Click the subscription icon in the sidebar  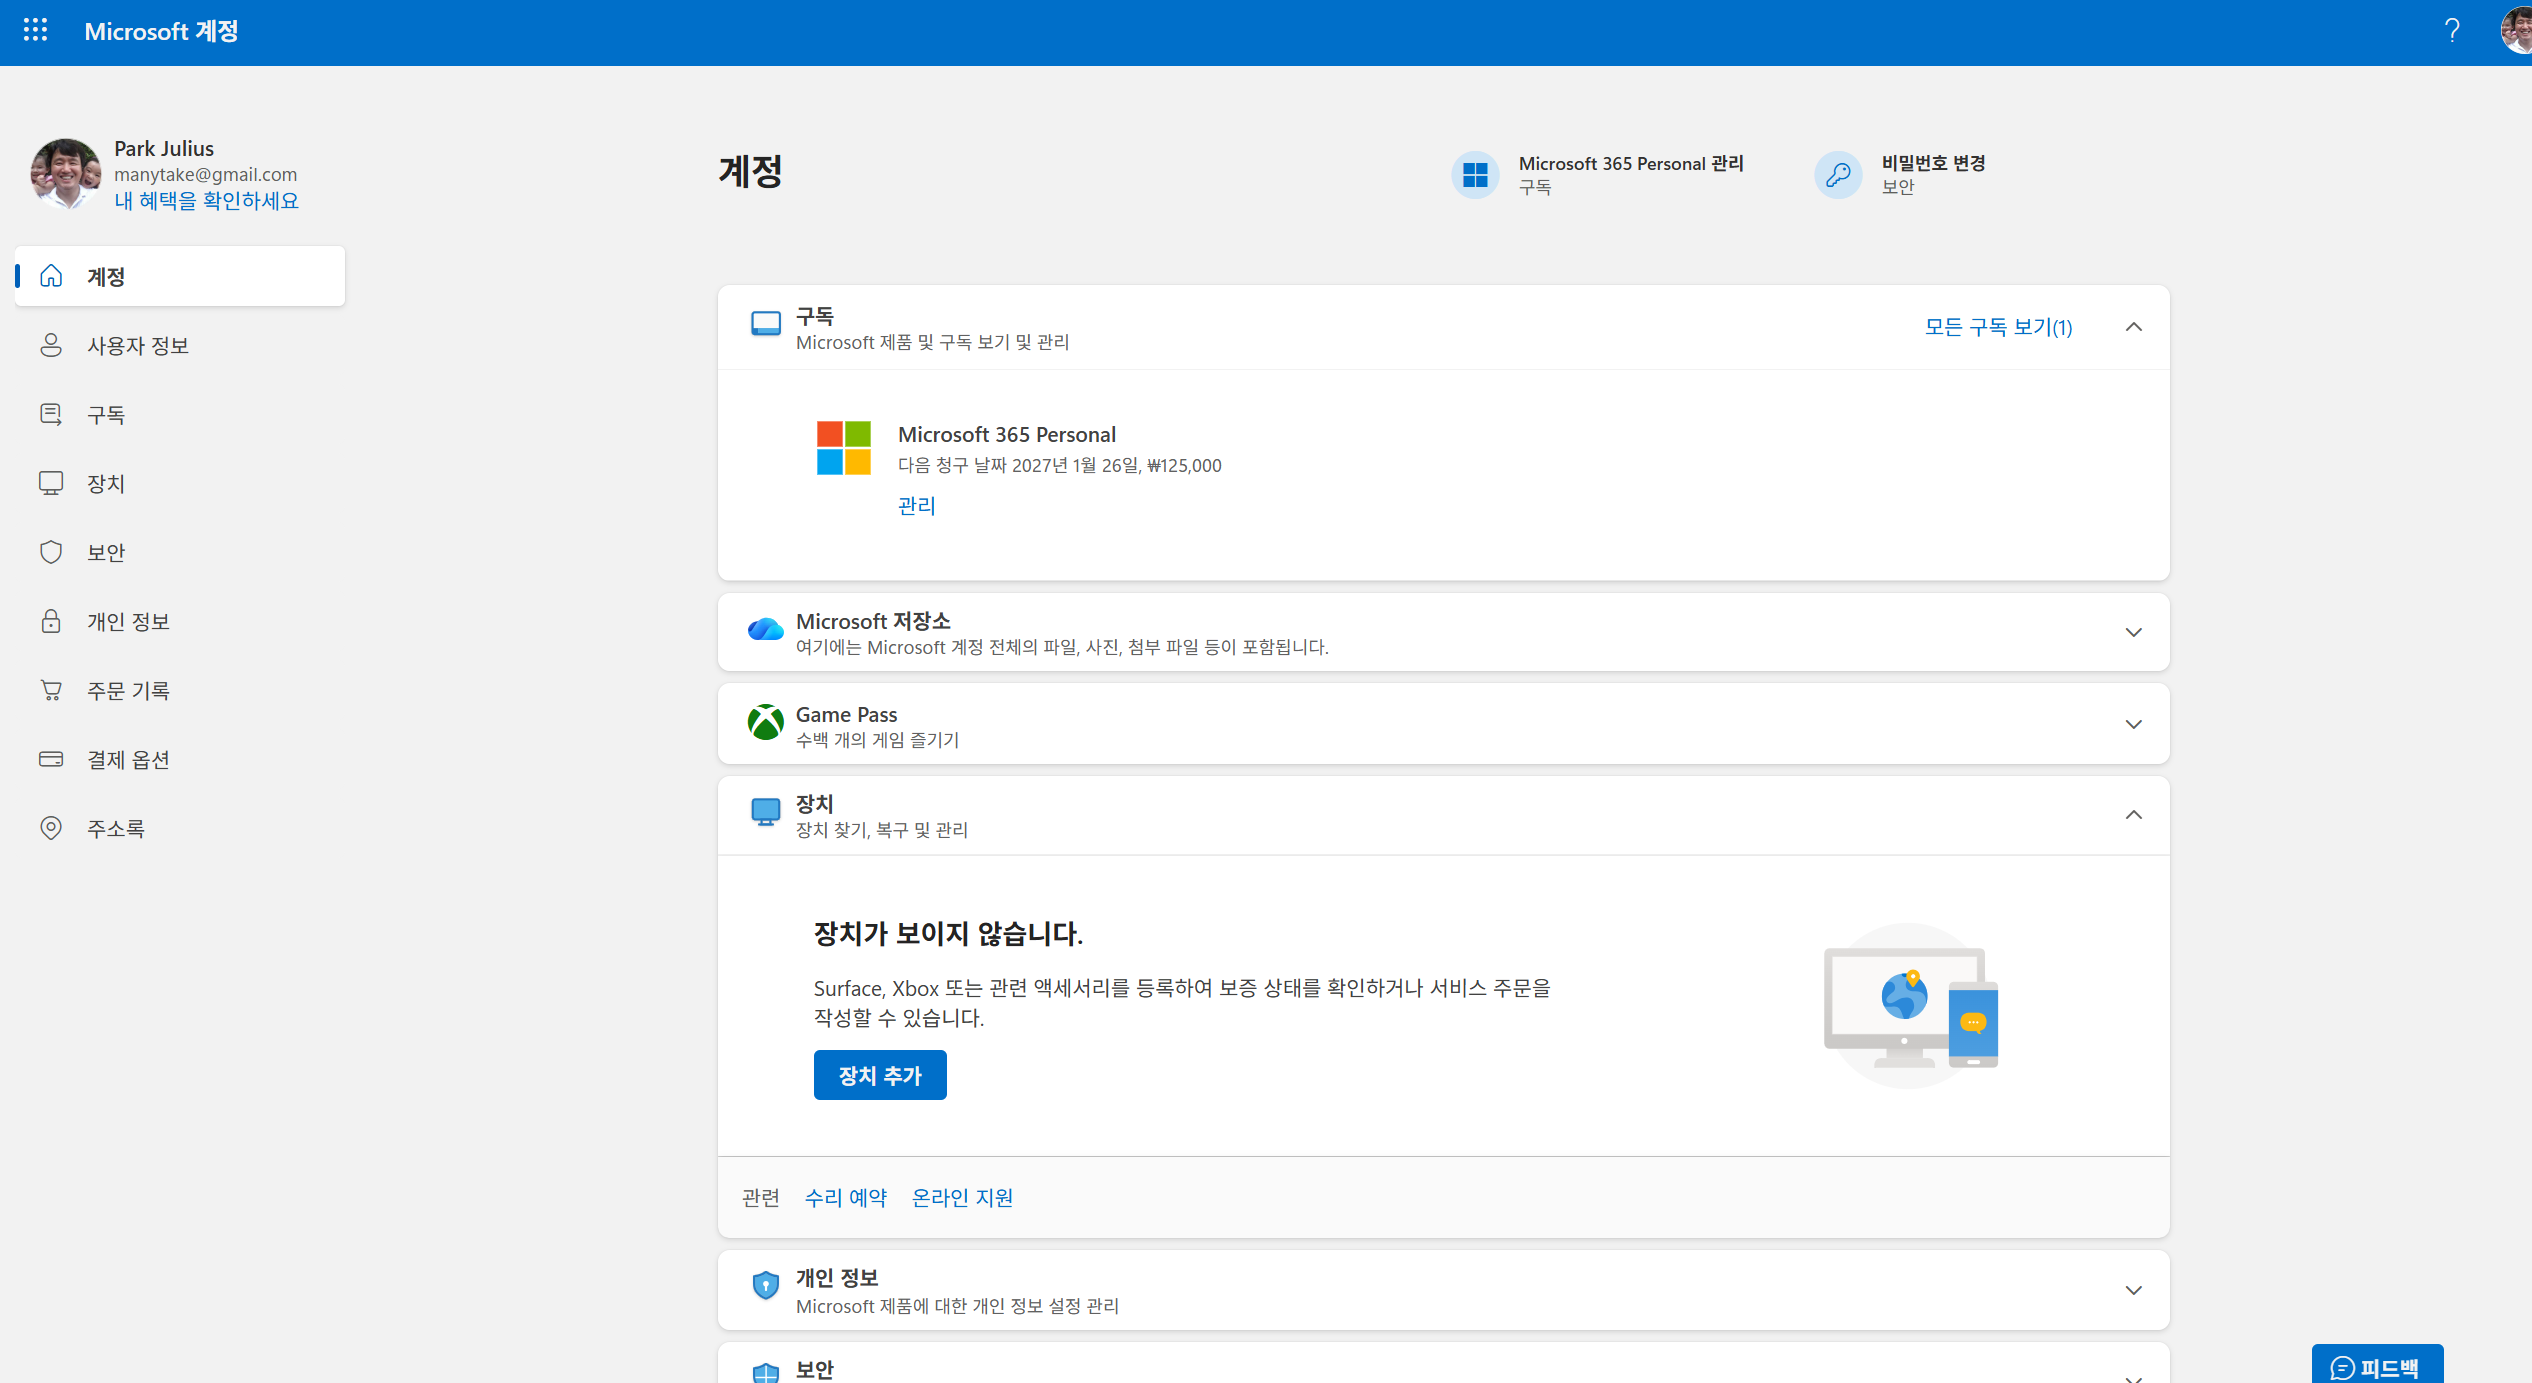(x=51, y=414)
